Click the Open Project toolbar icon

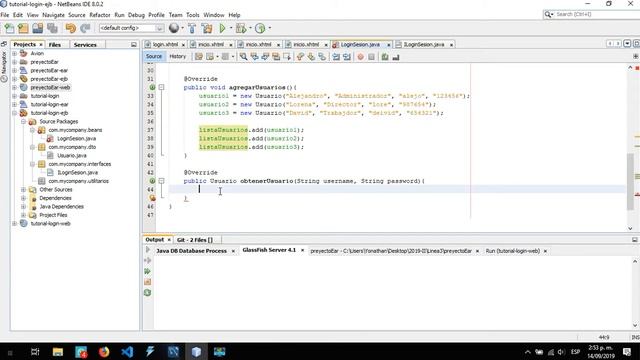pyautogui.click(x=38, y=28)
